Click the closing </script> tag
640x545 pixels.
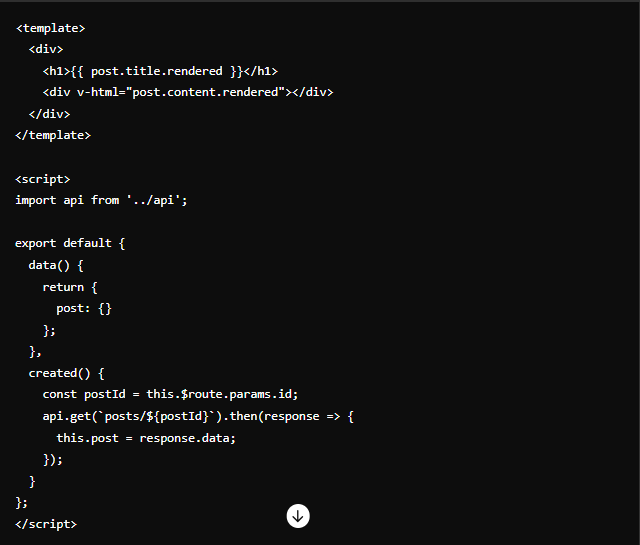click(x=46, y=524)
